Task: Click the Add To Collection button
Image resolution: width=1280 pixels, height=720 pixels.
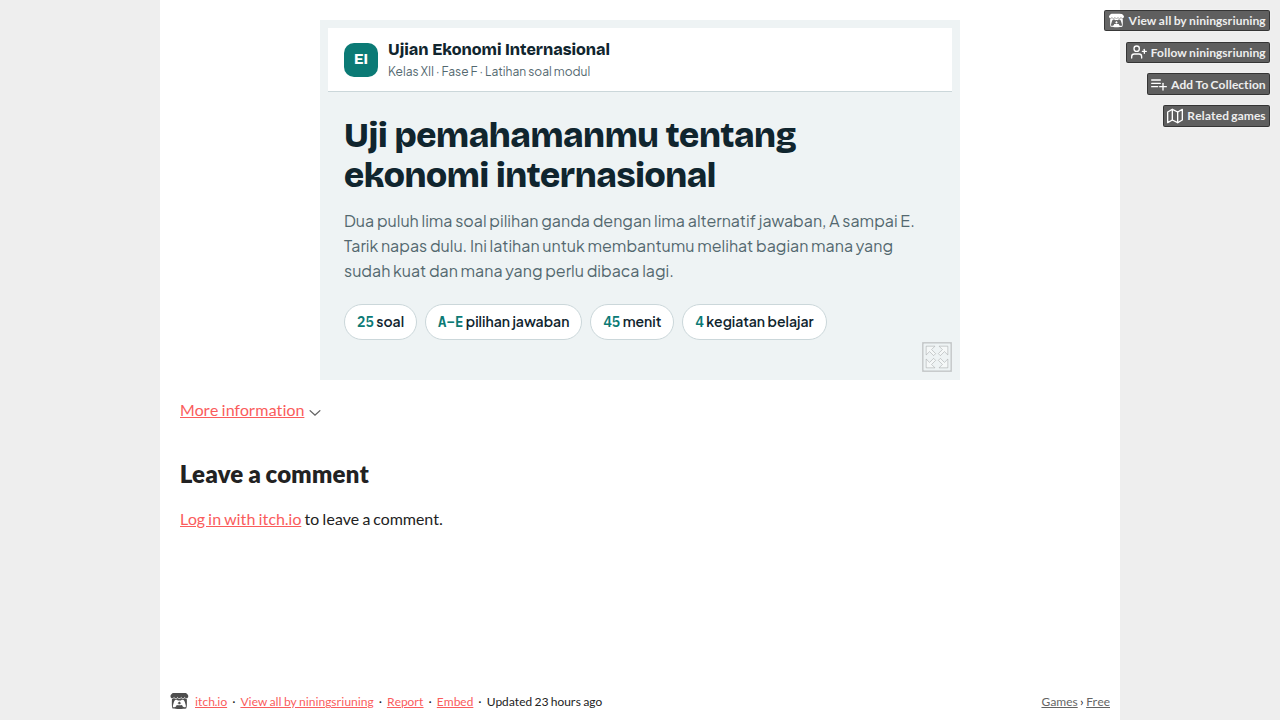Action: pyautogui.click(x=1208, y=85)
